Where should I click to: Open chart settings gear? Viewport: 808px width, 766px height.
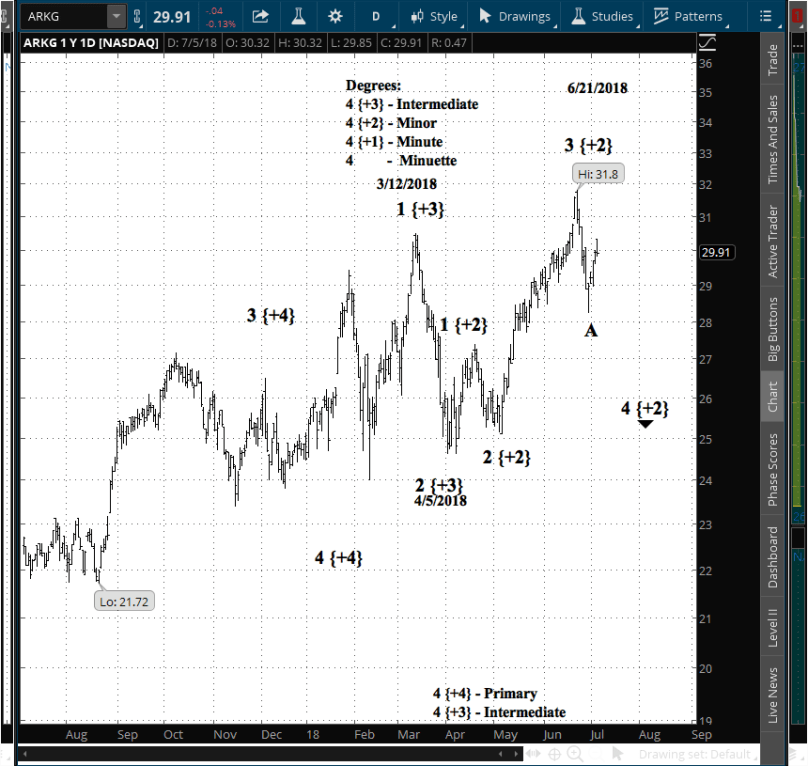click(x=335, y=16)
